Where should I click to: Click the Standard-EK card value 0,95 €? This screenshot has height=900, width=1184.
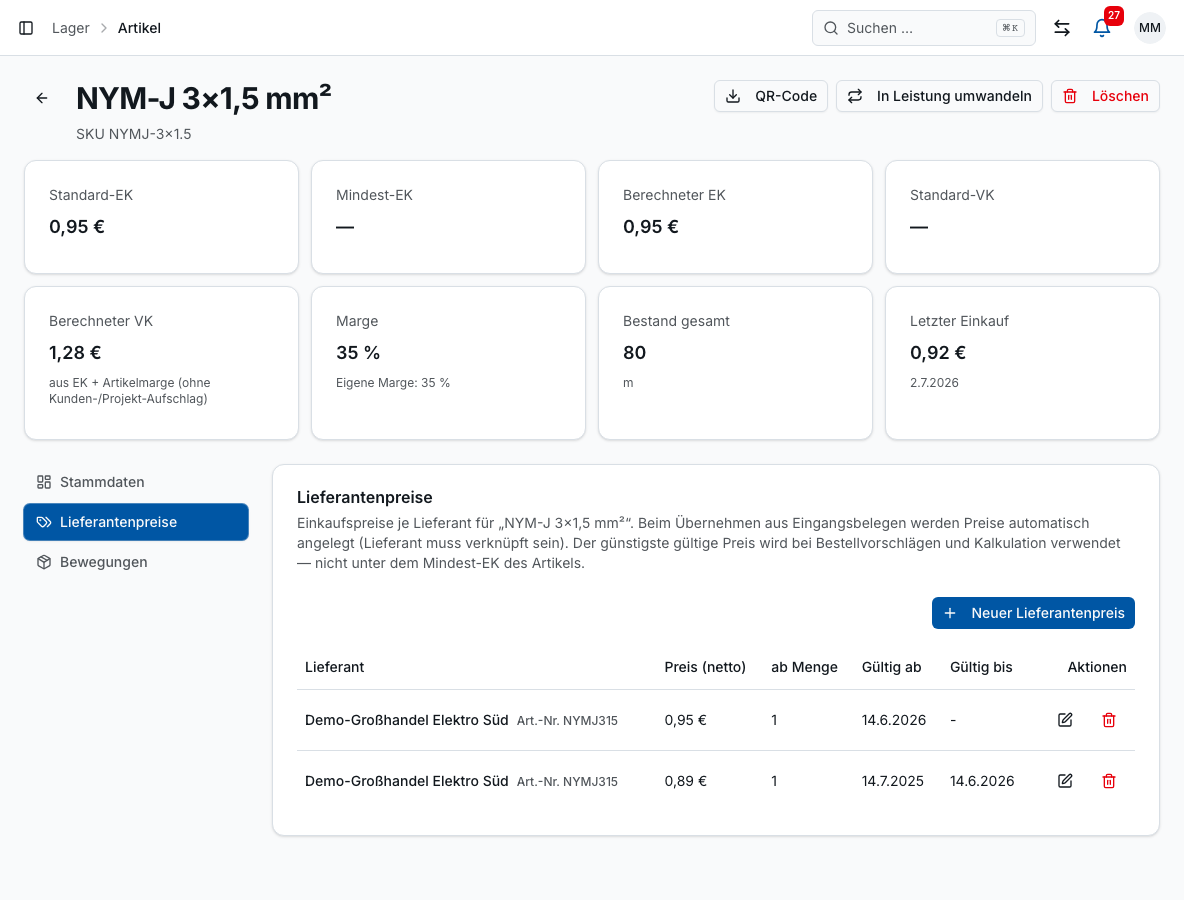pos(77,227)
